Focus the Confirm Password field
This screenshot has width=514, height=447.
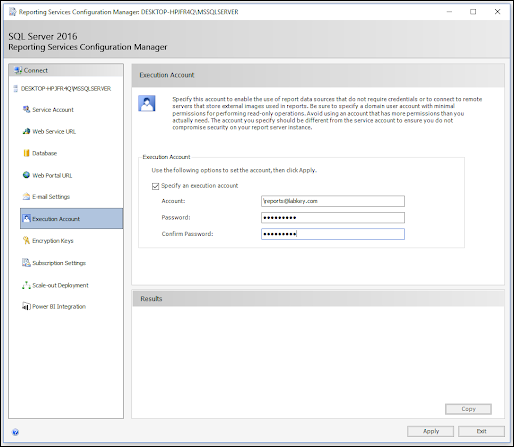click(x=333, y=234)
